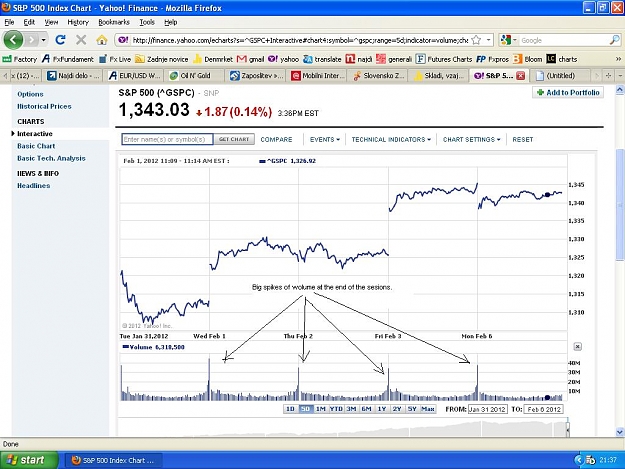Click the Forward navigation arrow
Screen dimensions: 625x469
32,40
